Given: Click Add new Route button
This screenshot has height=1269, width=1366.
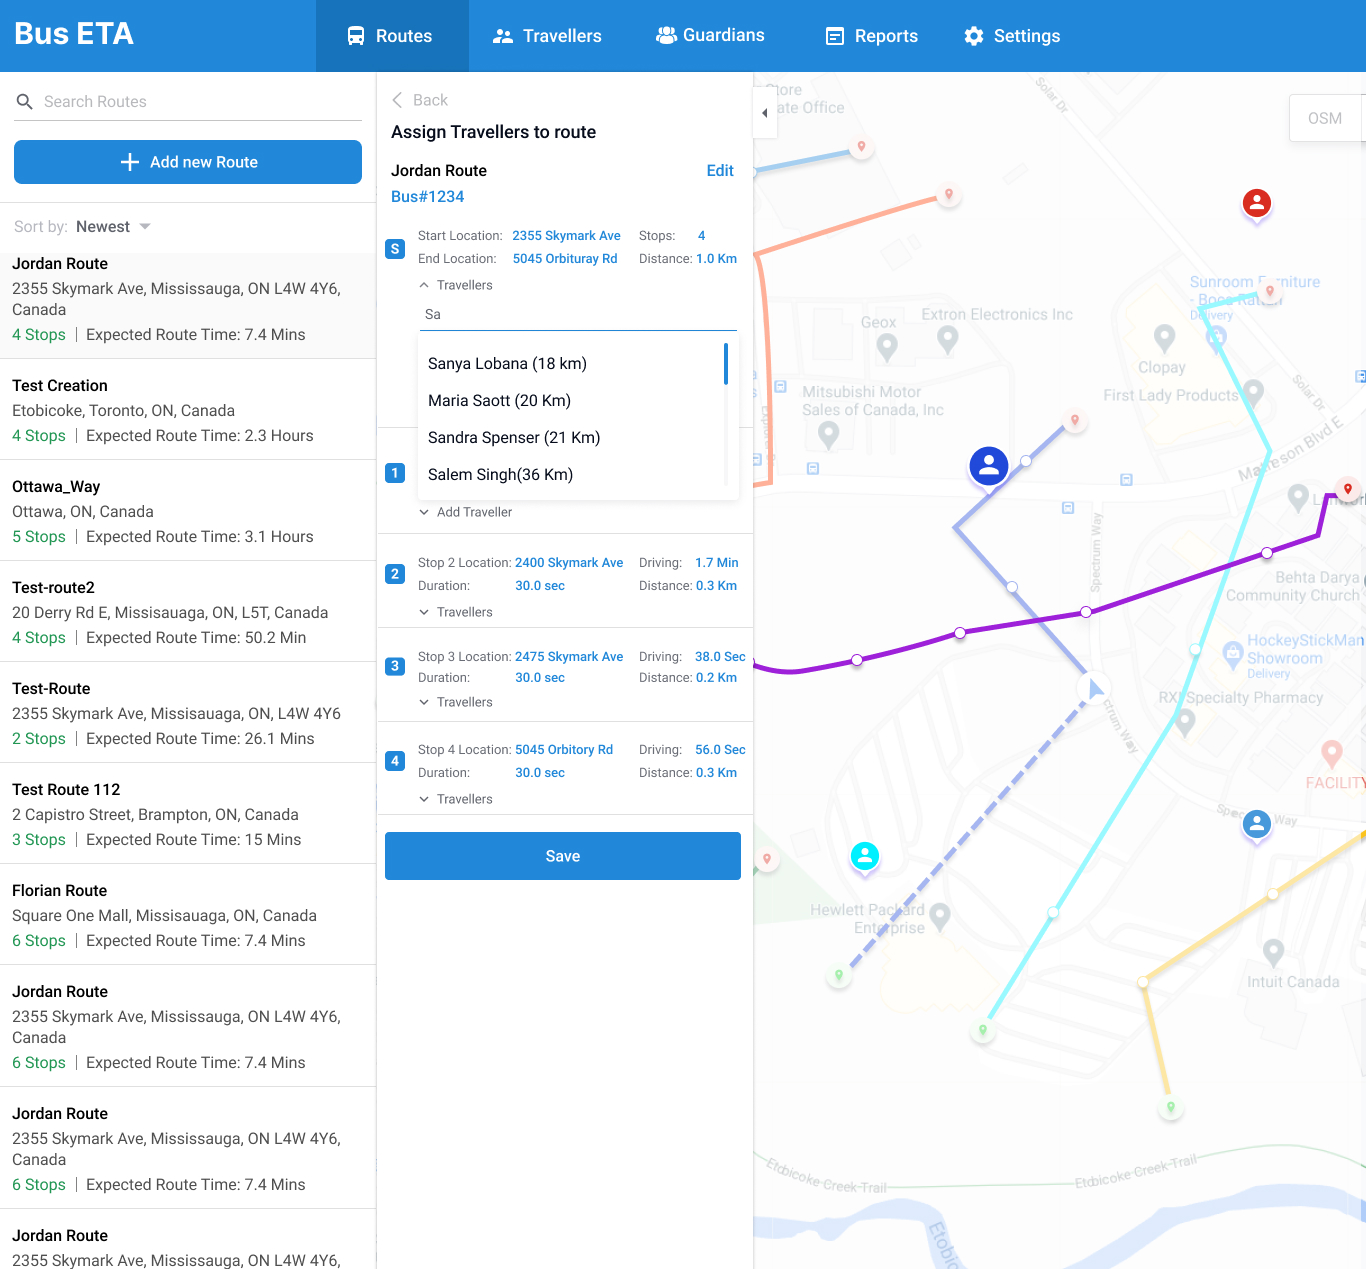Looking at the screenshot, I should tap(188, 162).
